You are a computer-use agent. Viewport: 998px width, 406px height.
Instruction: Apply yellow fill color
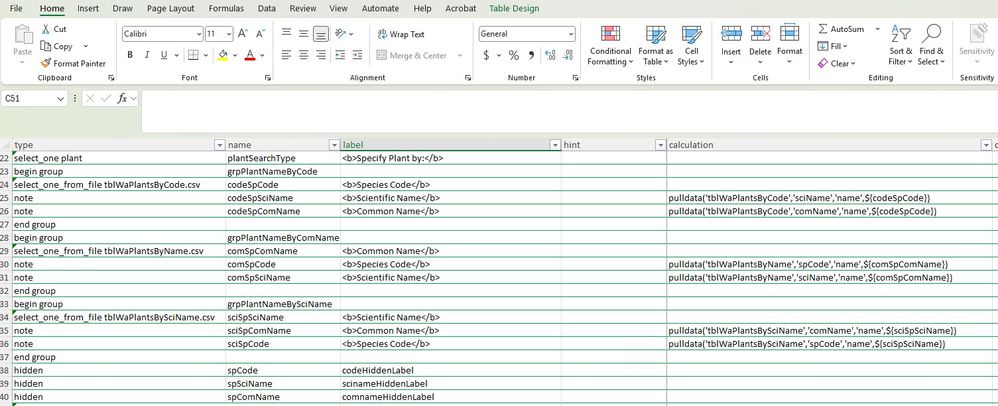(x=223, y=55)
